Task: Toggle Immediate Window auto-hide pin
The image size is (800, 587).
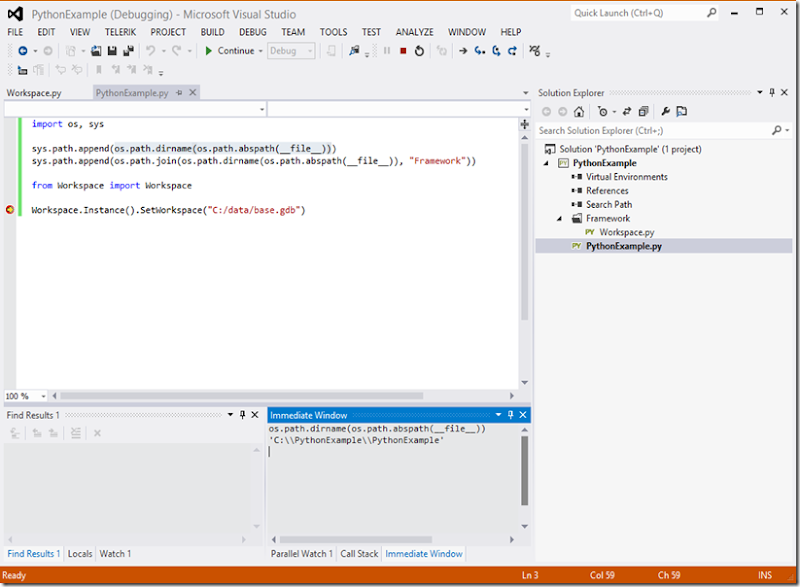Action: (510, 415)
